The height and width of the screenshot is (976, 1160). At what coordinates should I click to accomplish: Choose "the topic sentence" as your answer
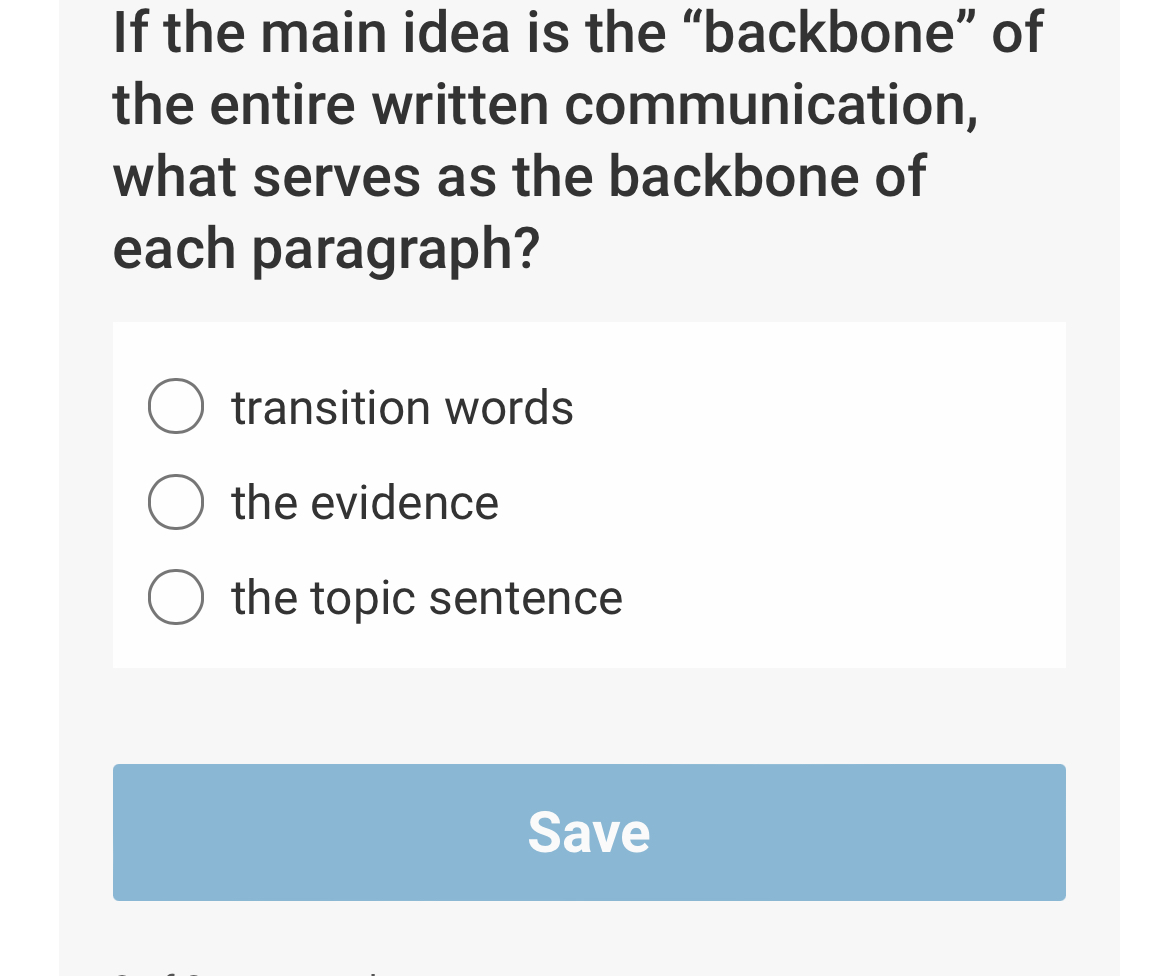(x=426, y=597)
